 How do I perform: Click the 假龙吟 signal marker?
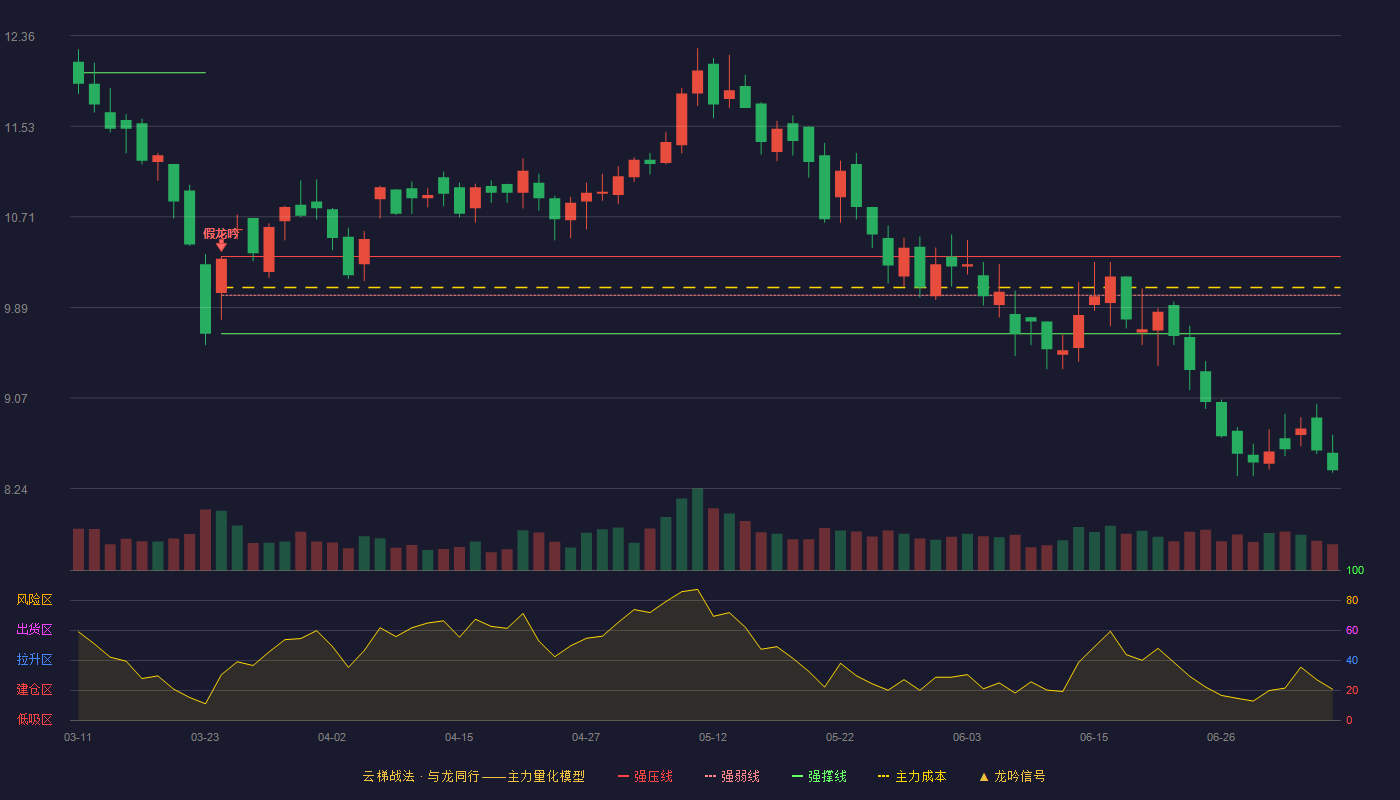click(221, 238)
